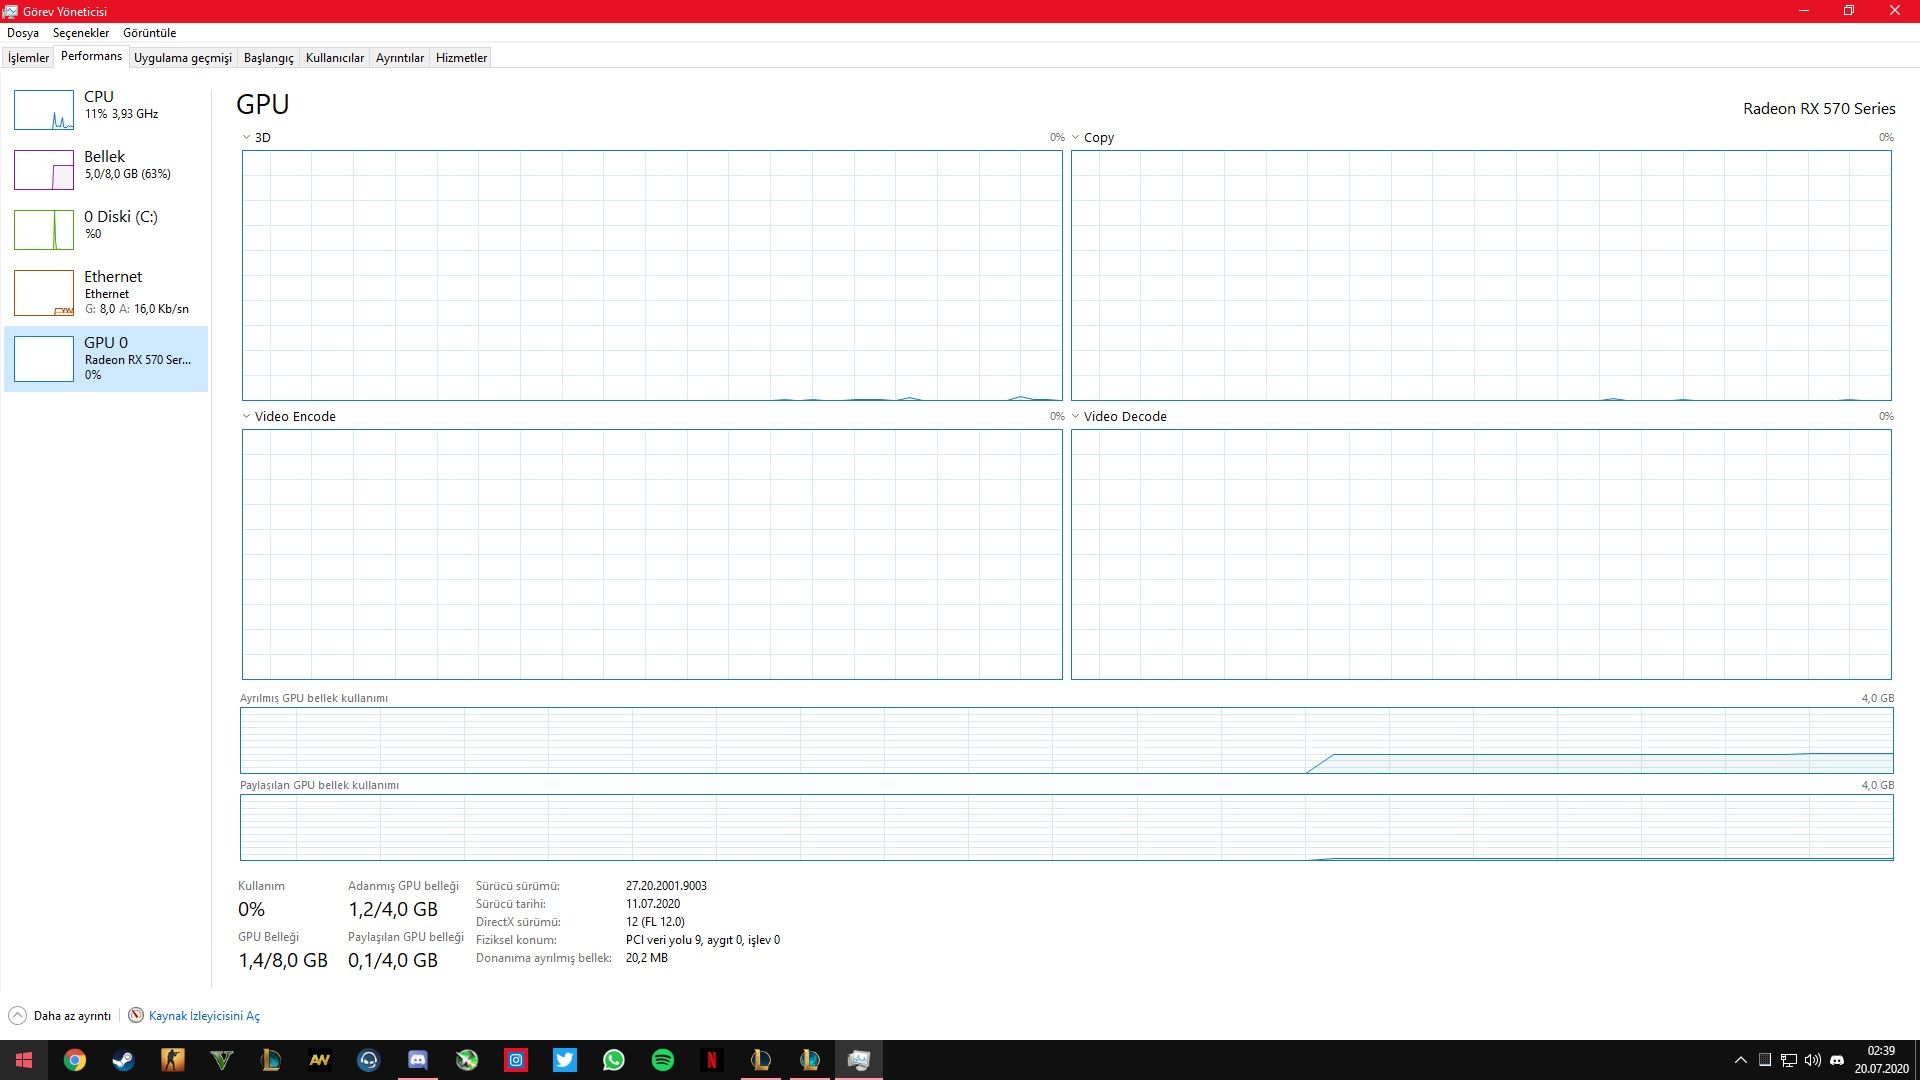This screenshot has width=1920, height=1080.
Task: Click the Kaynak İzleyicisini Aç link
Action: click(x=204, y=1016)
